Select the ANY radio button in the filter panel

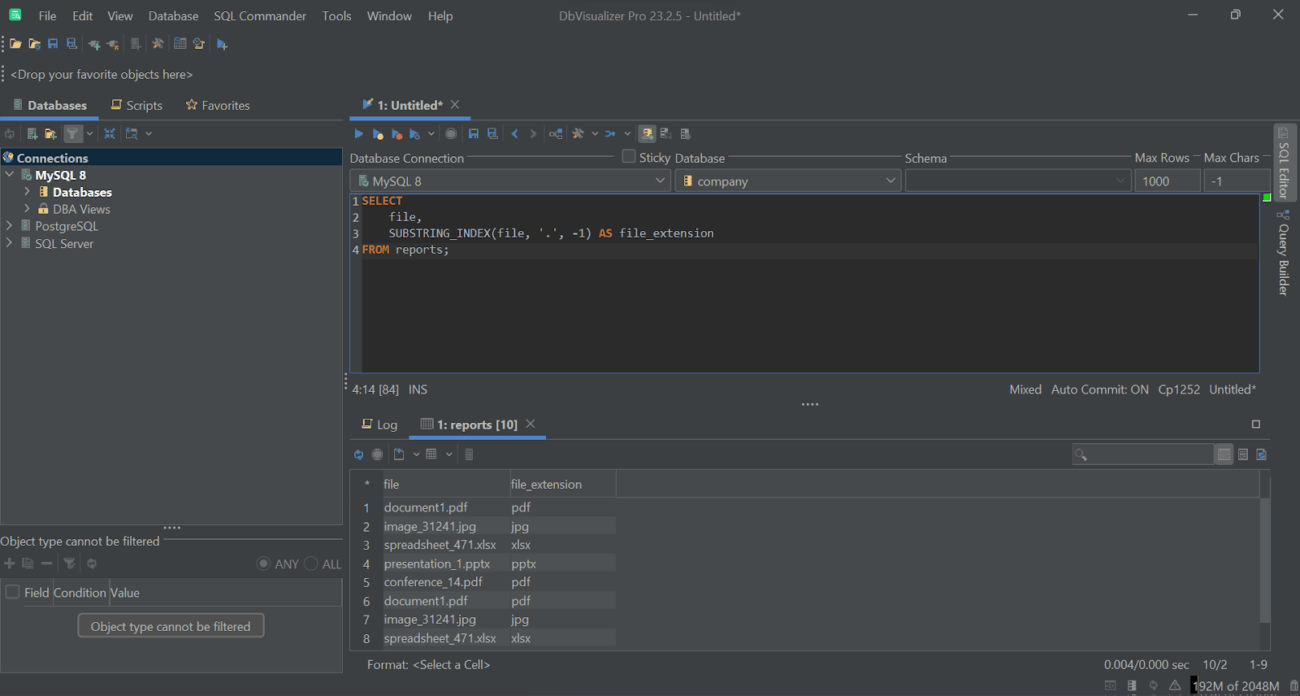(x=262, y=563)
